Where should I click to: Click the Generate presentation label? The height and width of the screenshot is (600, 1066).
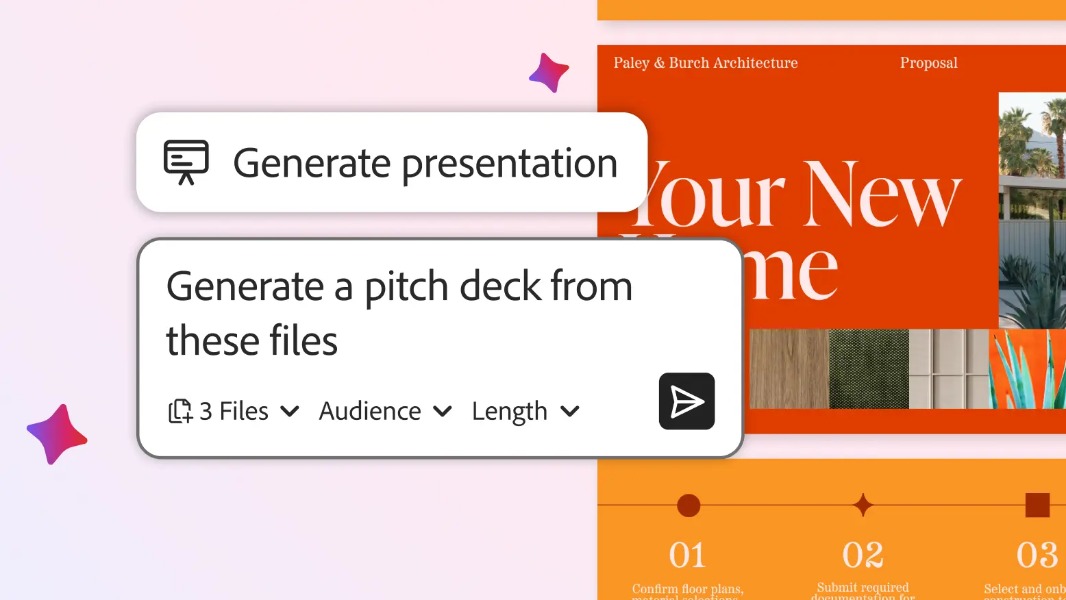click(425, 163)
